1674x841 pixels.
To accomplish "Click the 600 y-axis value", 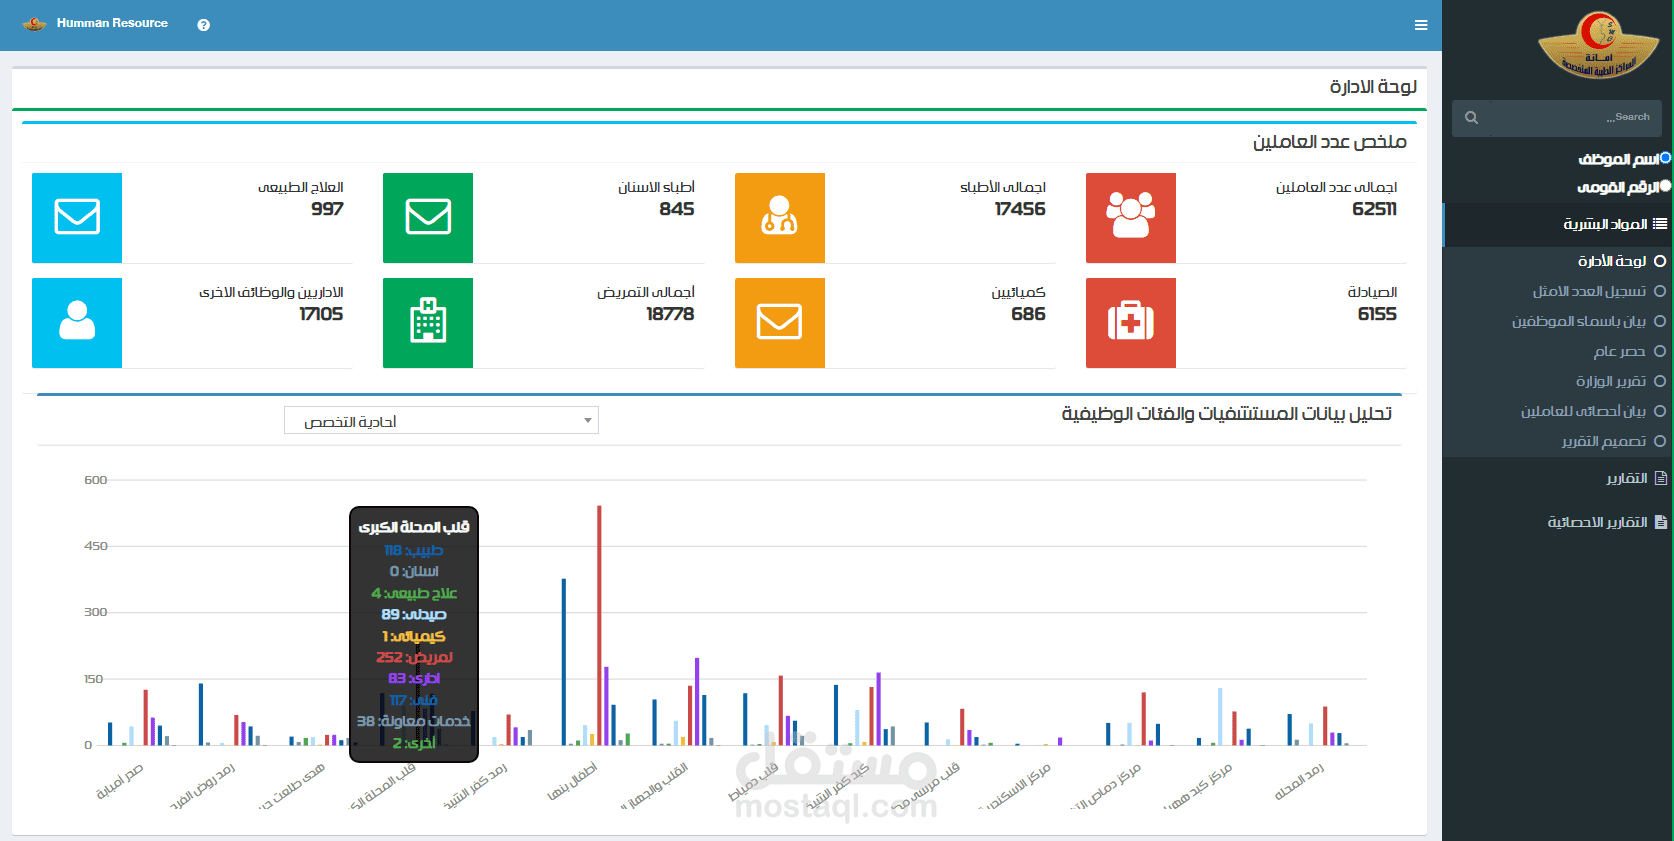I will 96,480.
